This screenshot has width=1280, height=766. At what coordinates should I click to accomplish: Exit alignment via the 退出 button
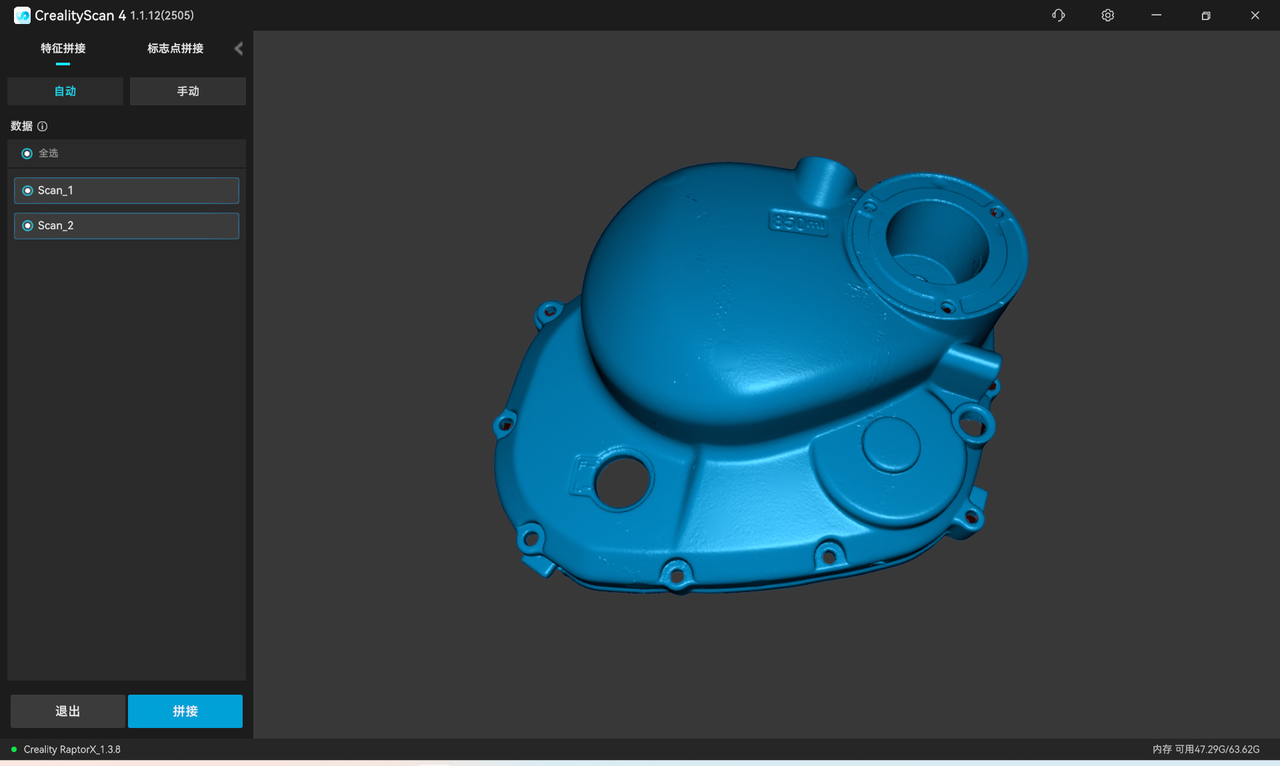pyautogui.click(x=66, y=711)
